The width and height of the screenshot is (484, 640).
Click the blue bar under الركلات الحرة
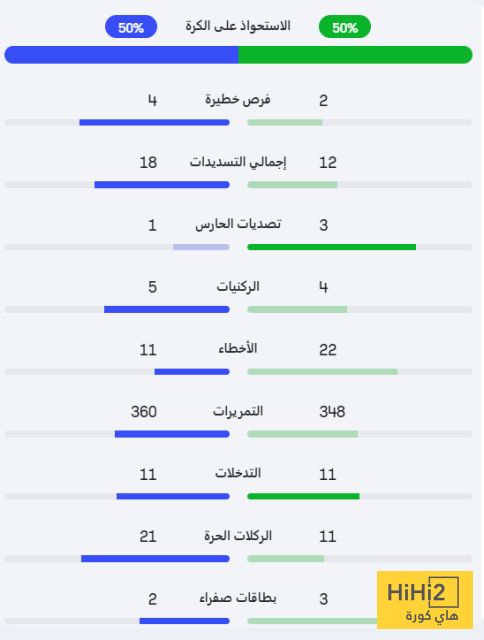pos(155,558)
